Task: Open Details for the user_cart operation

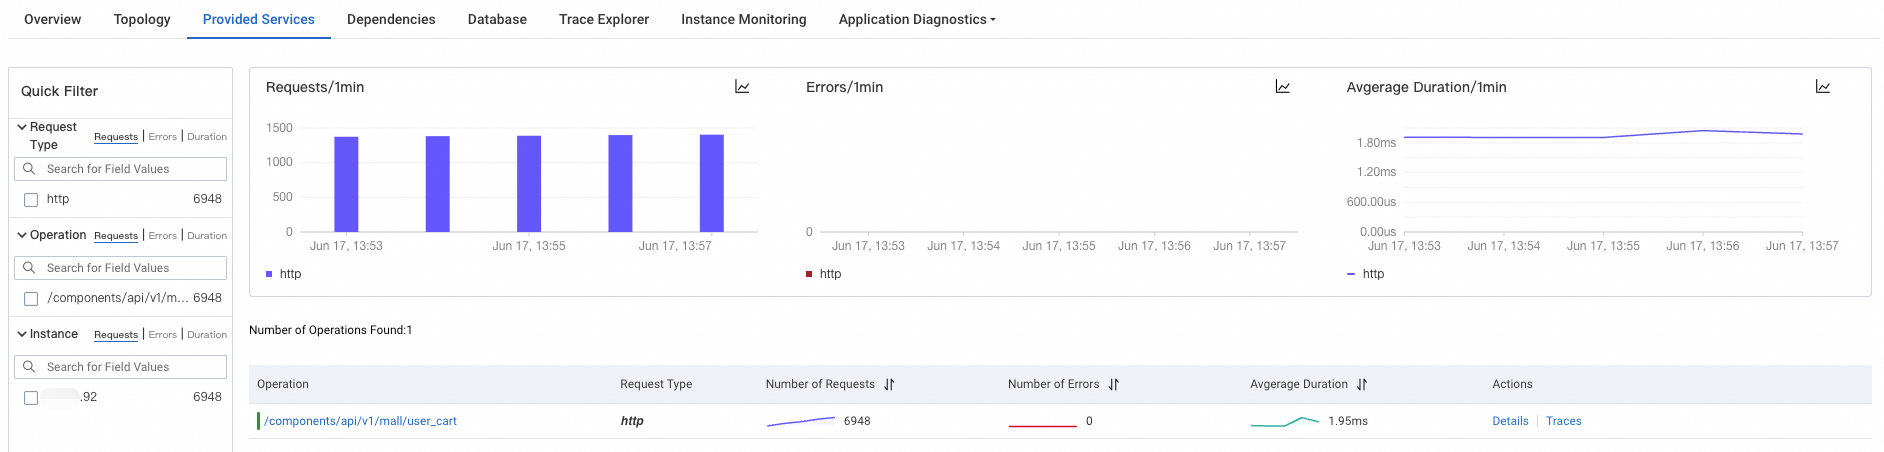Action: 1510,421
